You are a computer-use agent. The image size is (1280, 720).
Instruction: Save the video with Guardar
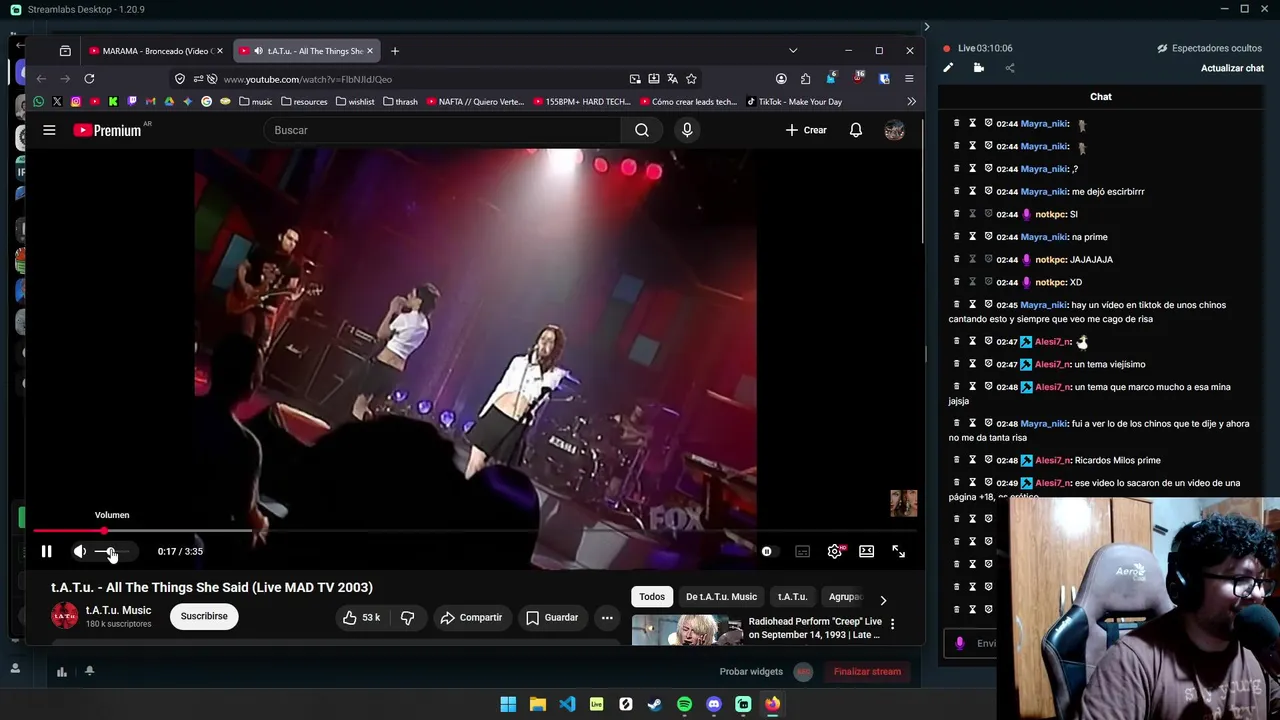pos(552,618)
